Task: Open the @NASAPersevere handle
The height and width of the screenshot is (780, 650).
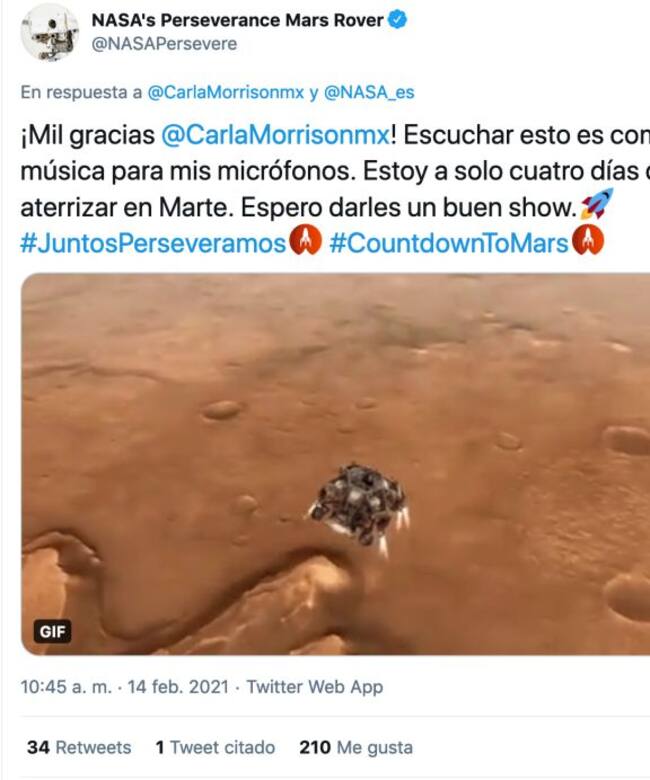Action: pyautogui.click(x=164, y=44)
